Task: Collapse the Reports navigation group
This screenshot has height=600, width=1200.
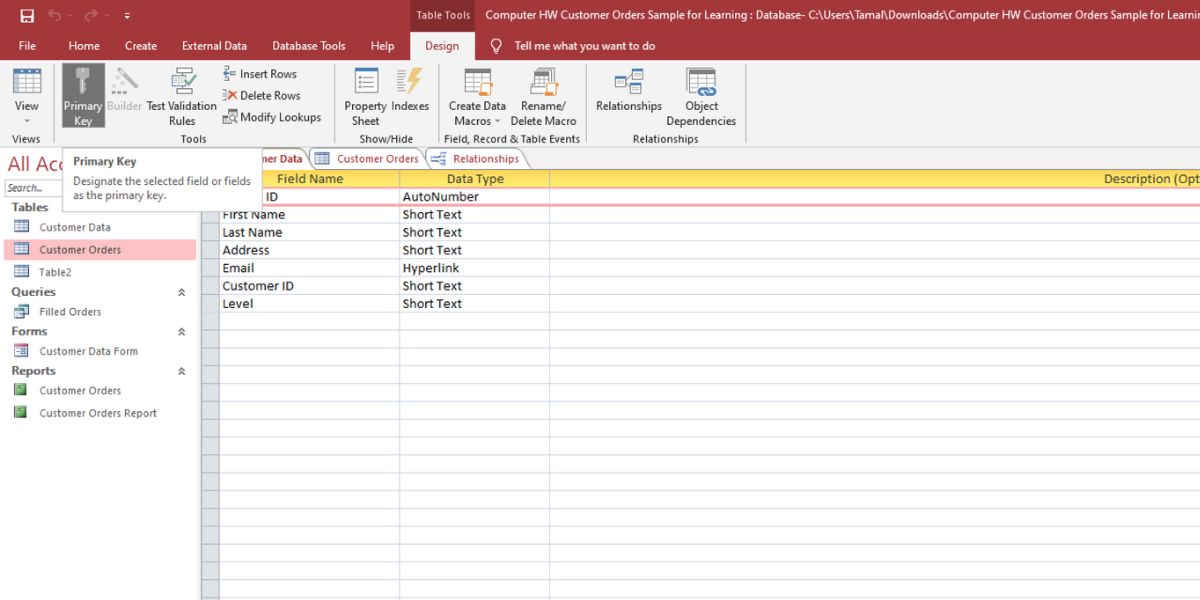Action: tap(181, 371)
